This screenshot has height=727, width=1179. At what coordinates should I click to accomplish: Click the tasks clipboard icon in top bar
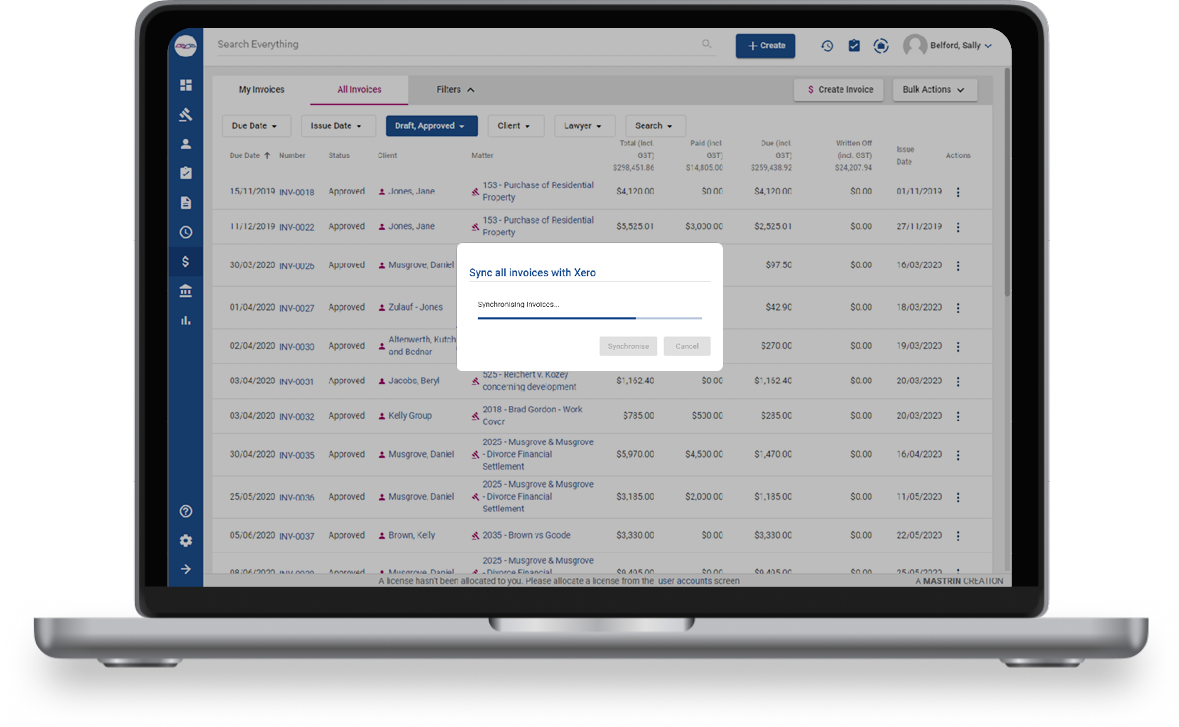click(854, 46)
